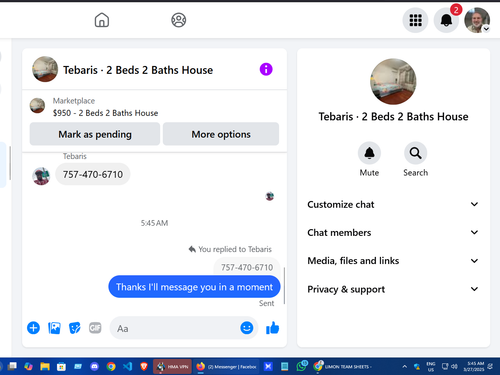Open More options for the listing

[x=221, y=134]
